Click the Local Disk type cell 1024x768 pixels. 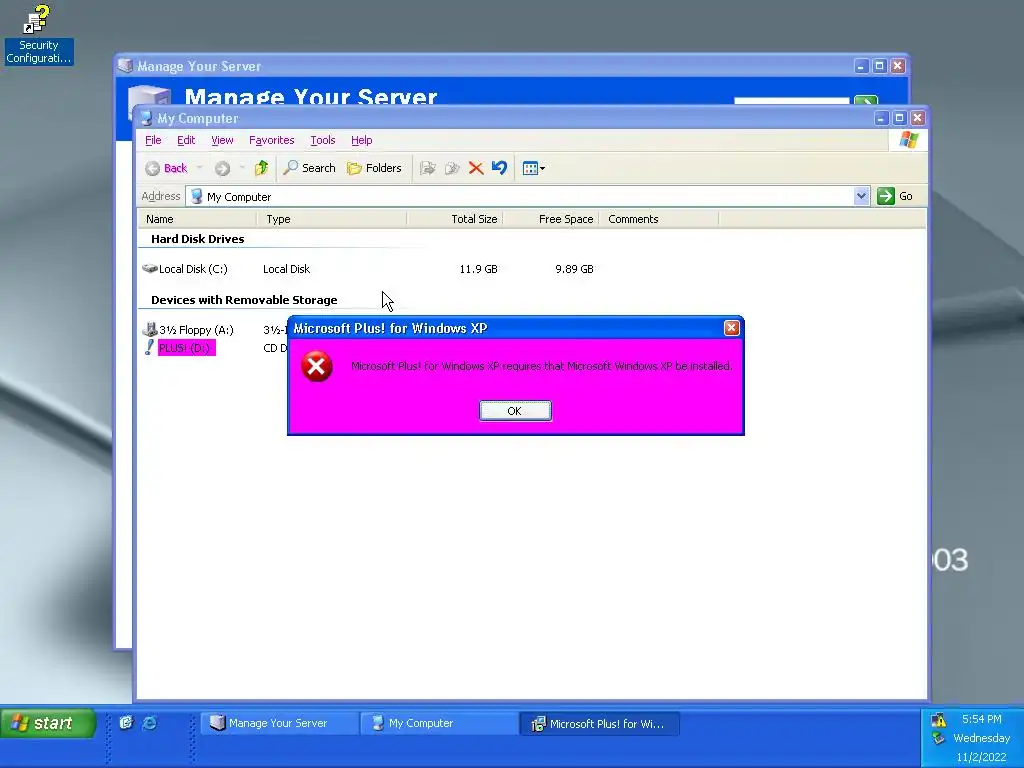pyautogui.click(x=286, y=269)
